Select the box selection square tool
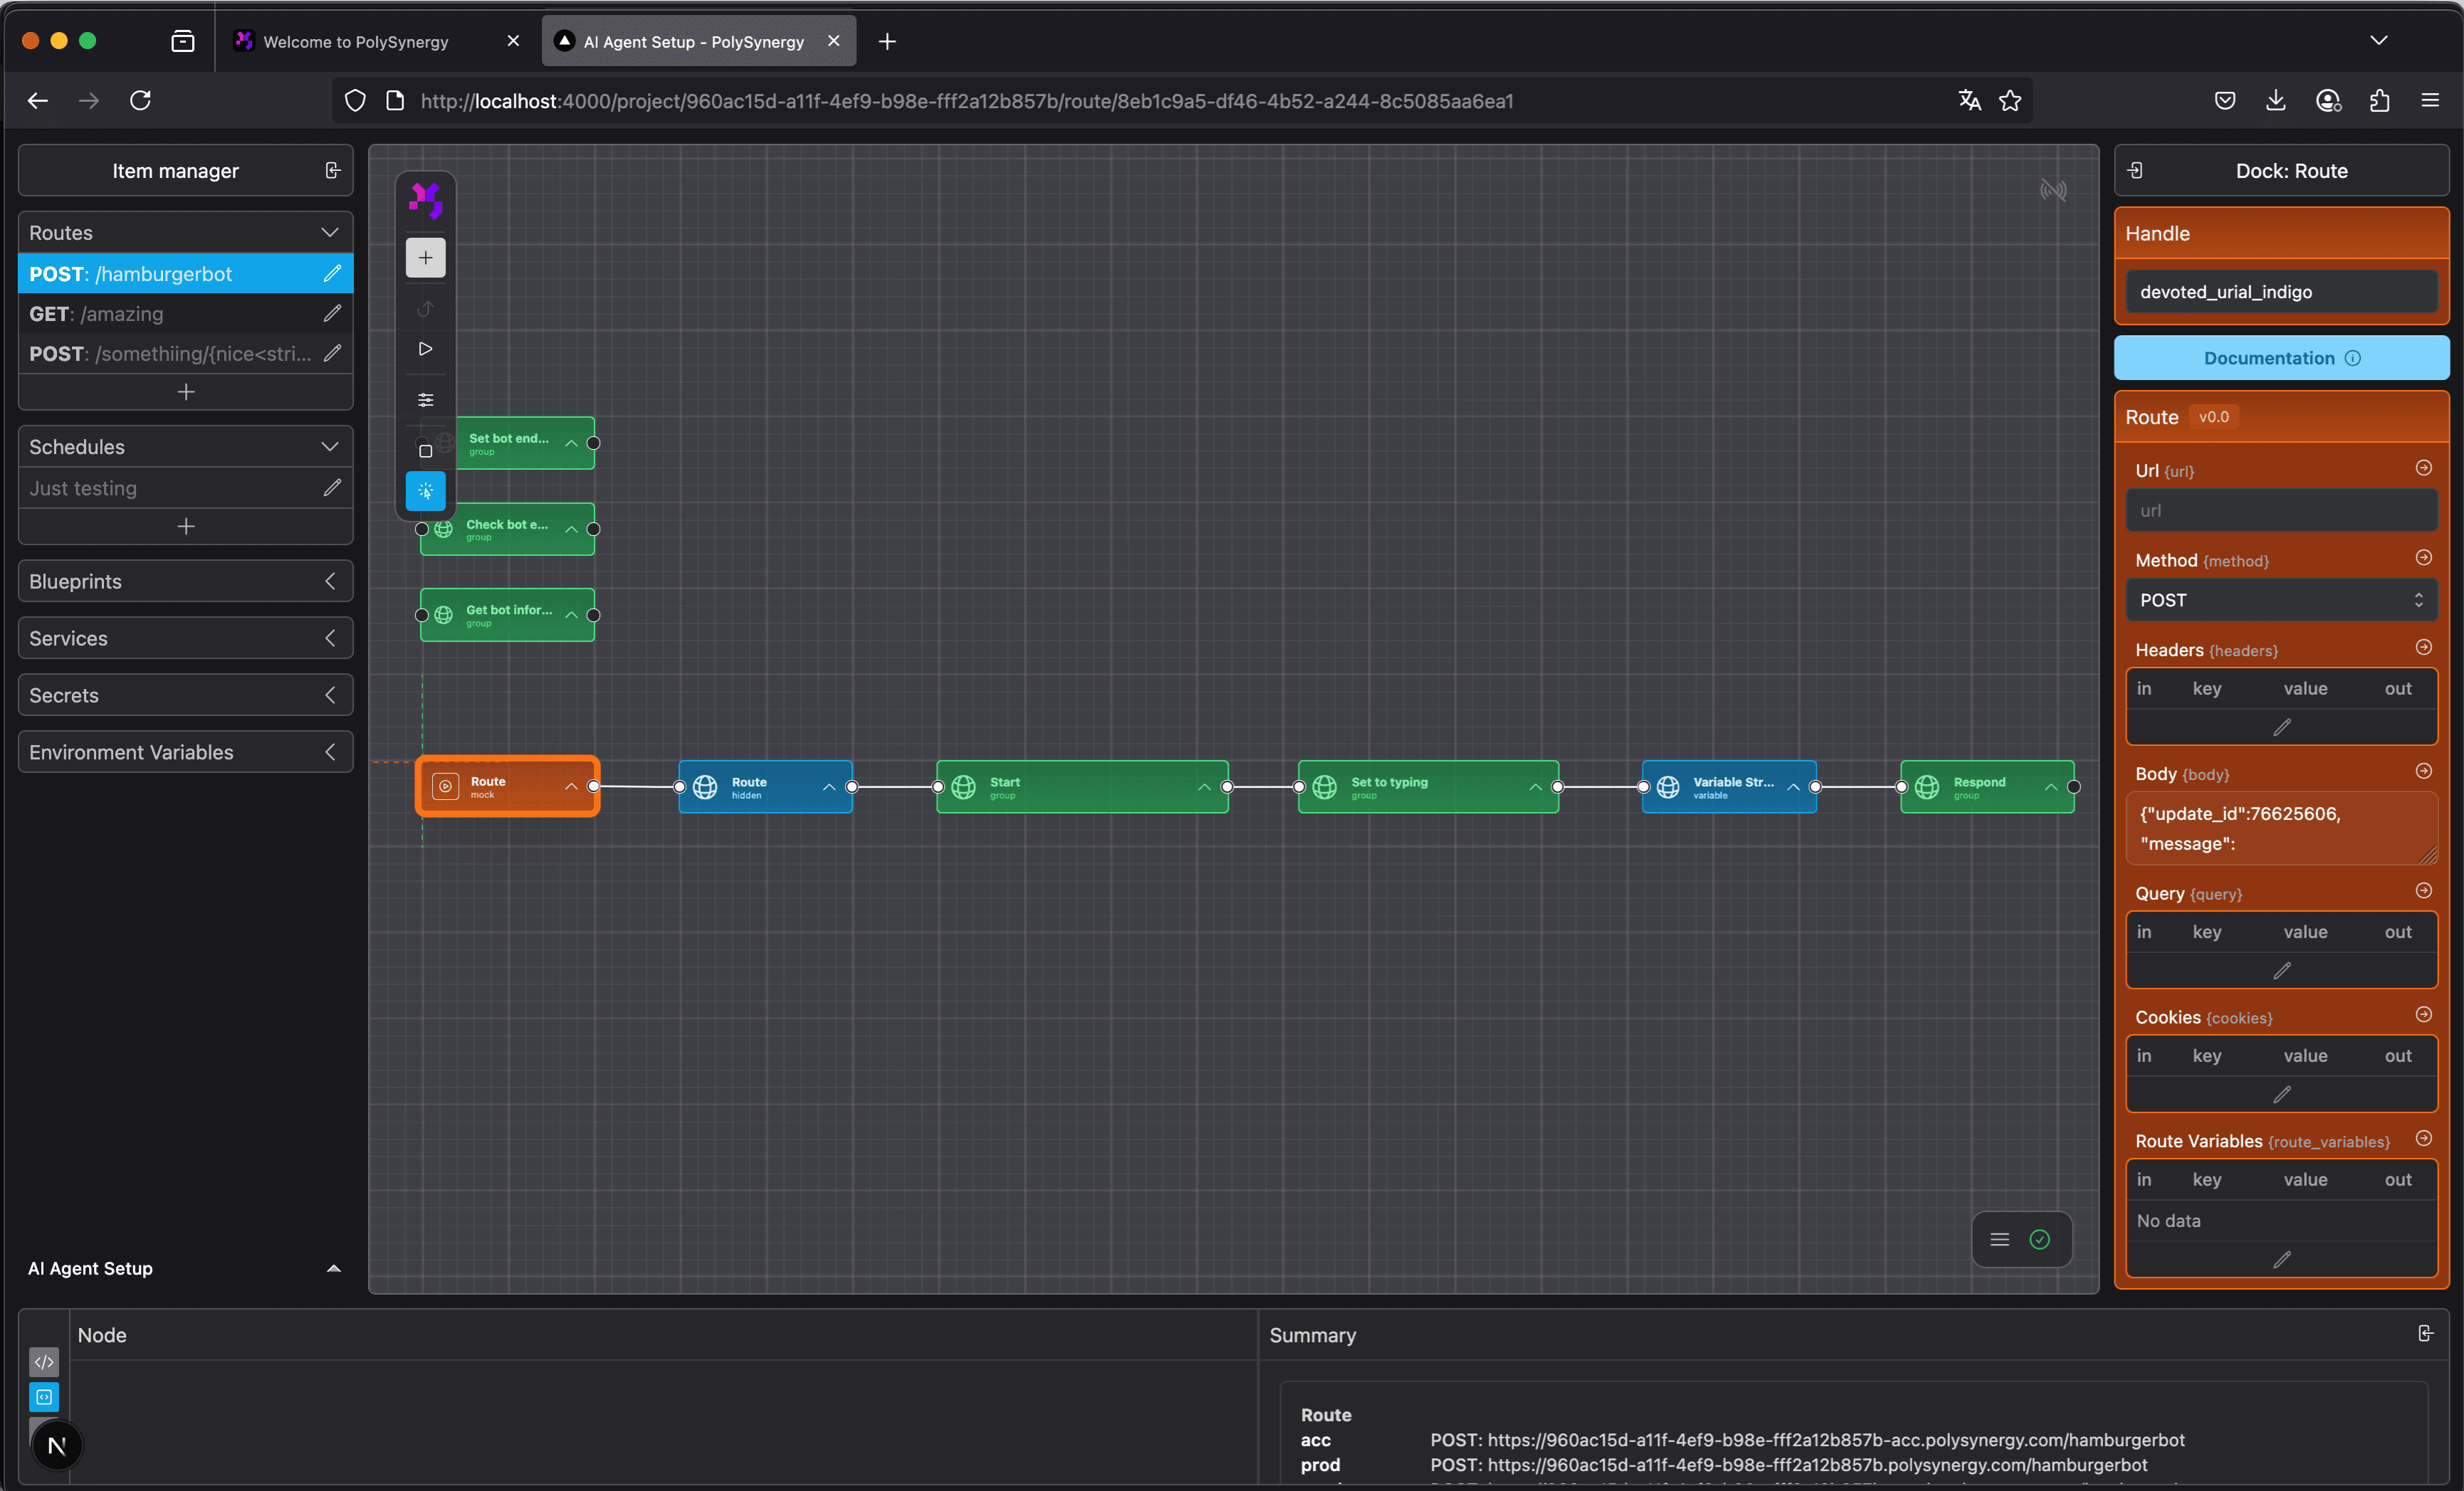This screenshot has height=1491, width=2464. [x=425, y=451]
